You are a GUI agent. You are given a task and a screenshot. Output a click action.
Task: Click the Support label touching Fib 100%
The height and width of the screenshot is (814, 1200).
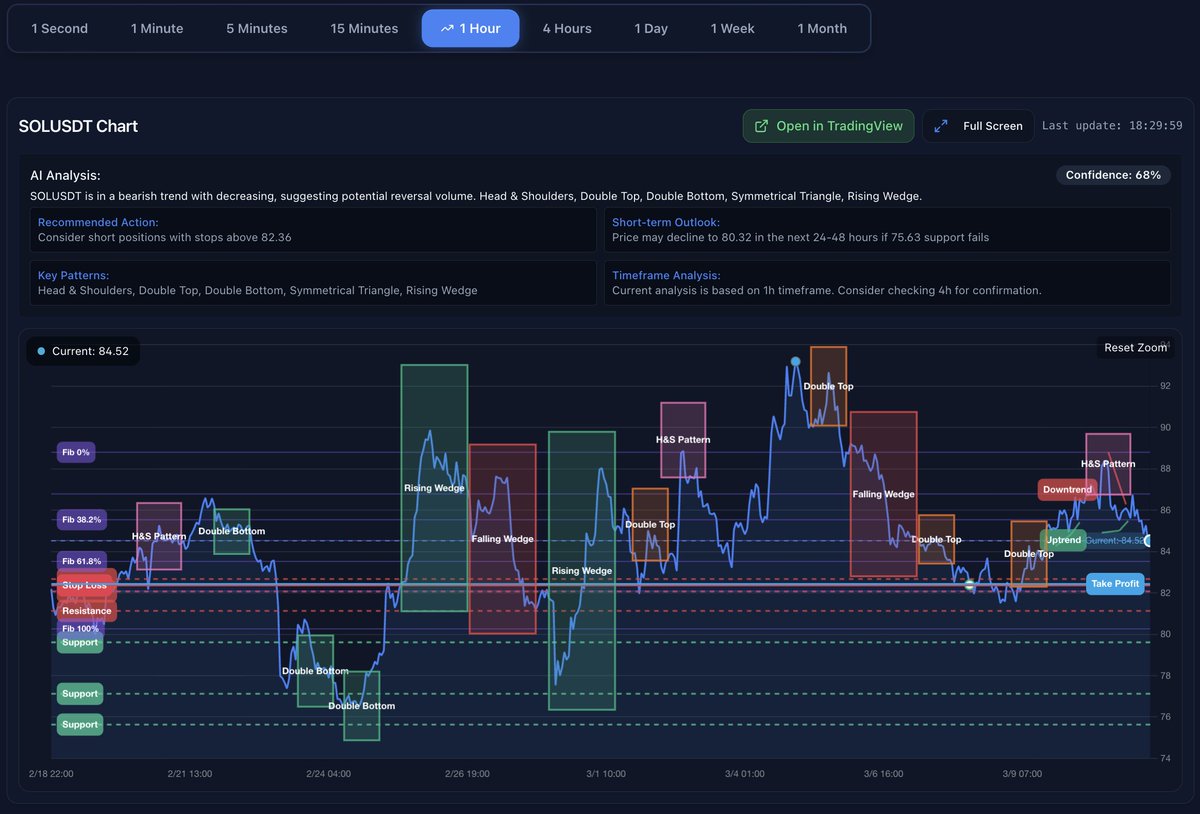tap(80, 642)
